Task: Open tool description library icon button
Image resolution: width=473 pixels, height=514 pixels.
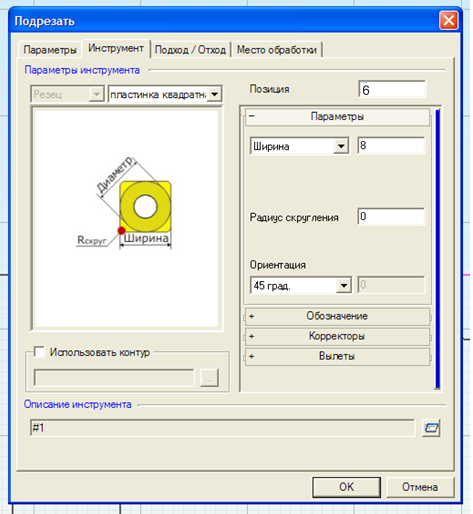Action: point(431,428)
